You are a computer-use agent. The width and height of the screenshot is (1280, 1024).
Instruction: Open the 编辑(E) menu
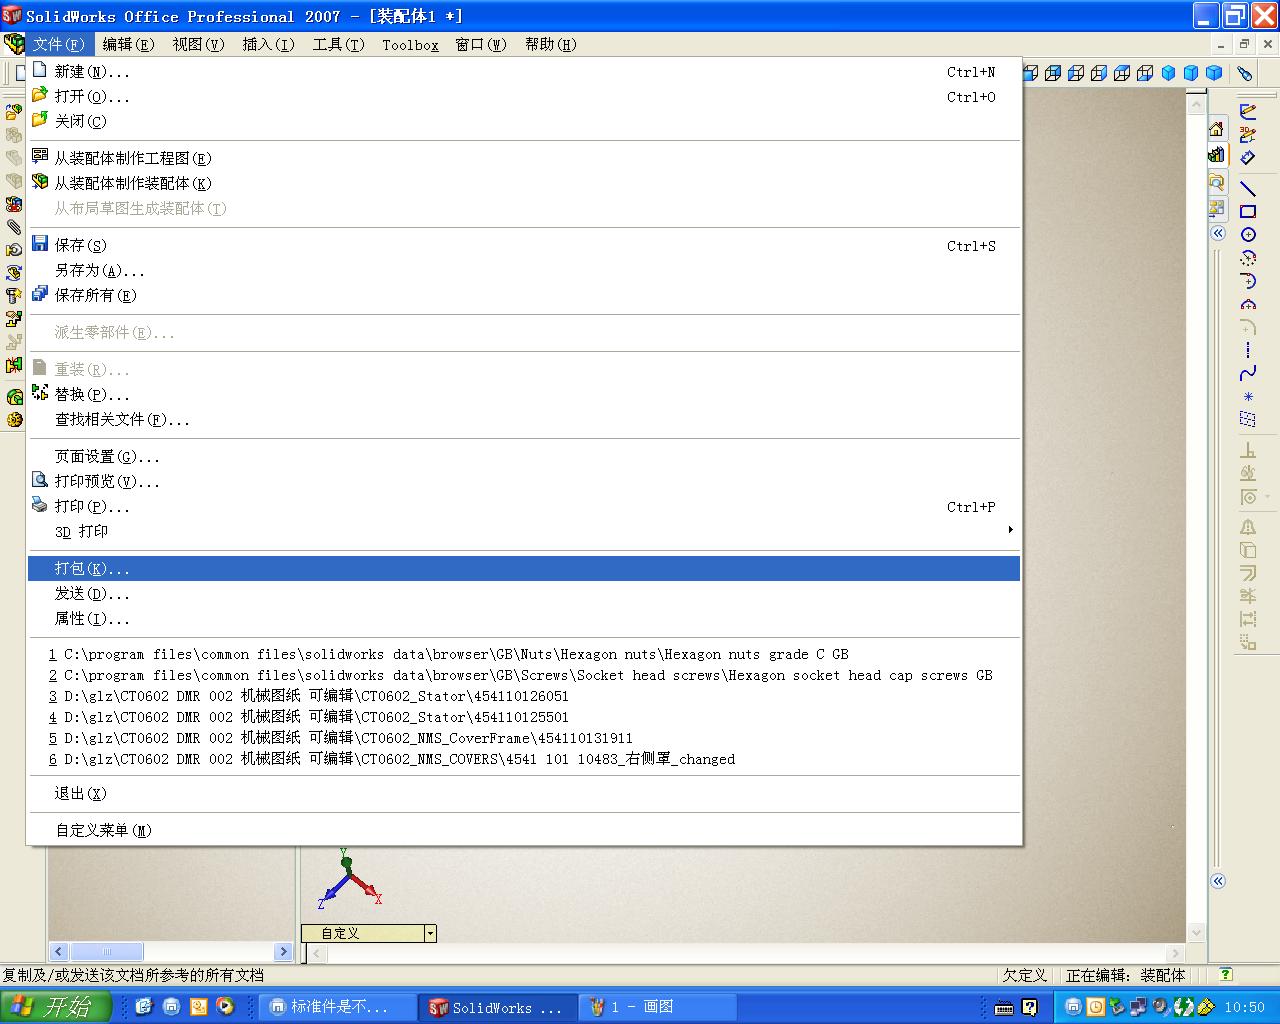tap(128, 45)
